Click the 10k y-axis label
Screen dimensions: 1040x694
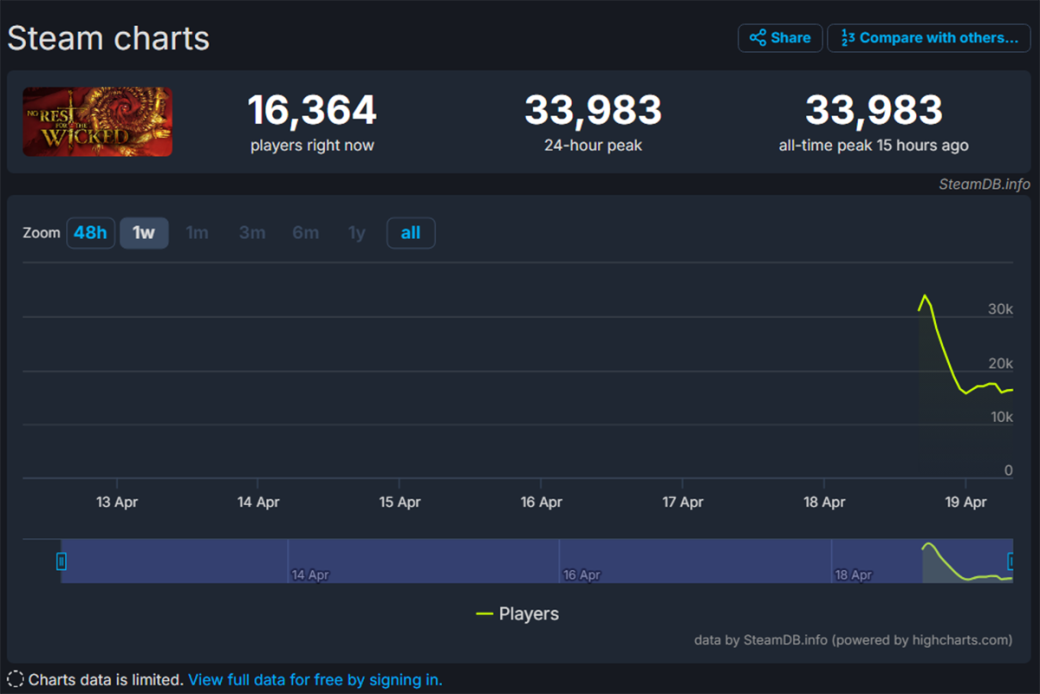click(x=1002, y=417)
